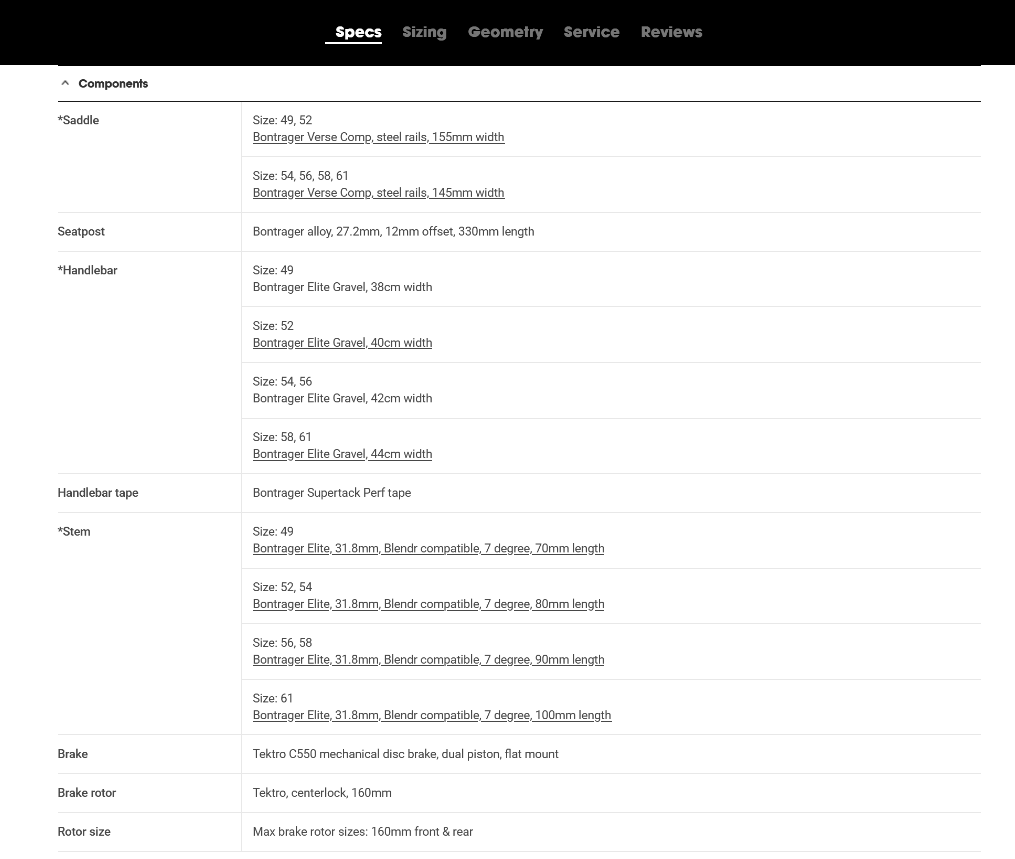Select the *Handlebar row label
Viewport: 1015px width, 859px height.
[x=87, y=270]
